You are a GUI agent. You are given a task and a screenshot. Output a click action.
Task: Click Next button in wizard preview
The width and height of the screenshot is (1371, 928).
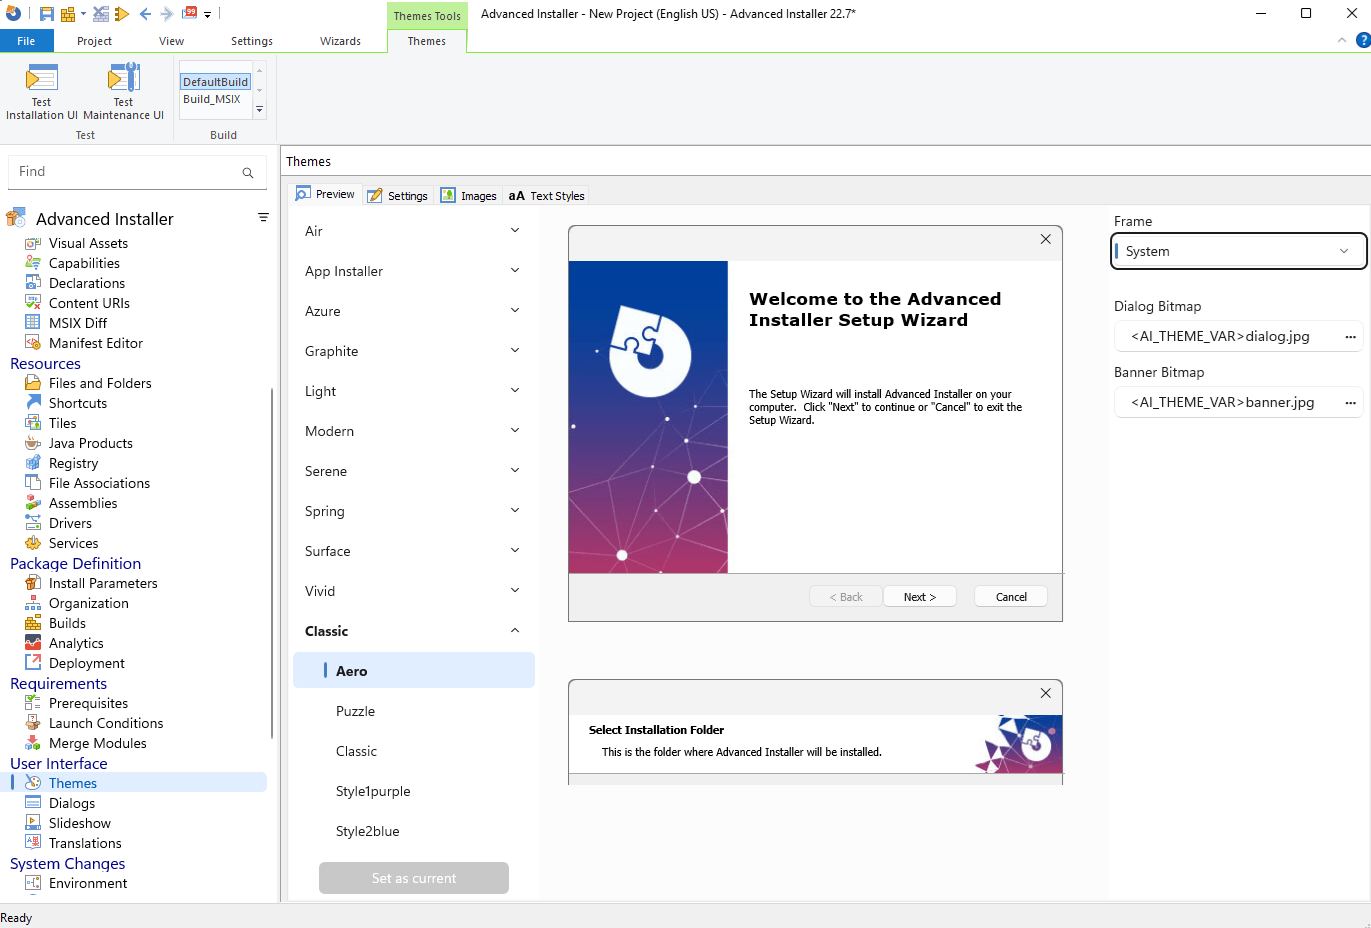(919, 597)
